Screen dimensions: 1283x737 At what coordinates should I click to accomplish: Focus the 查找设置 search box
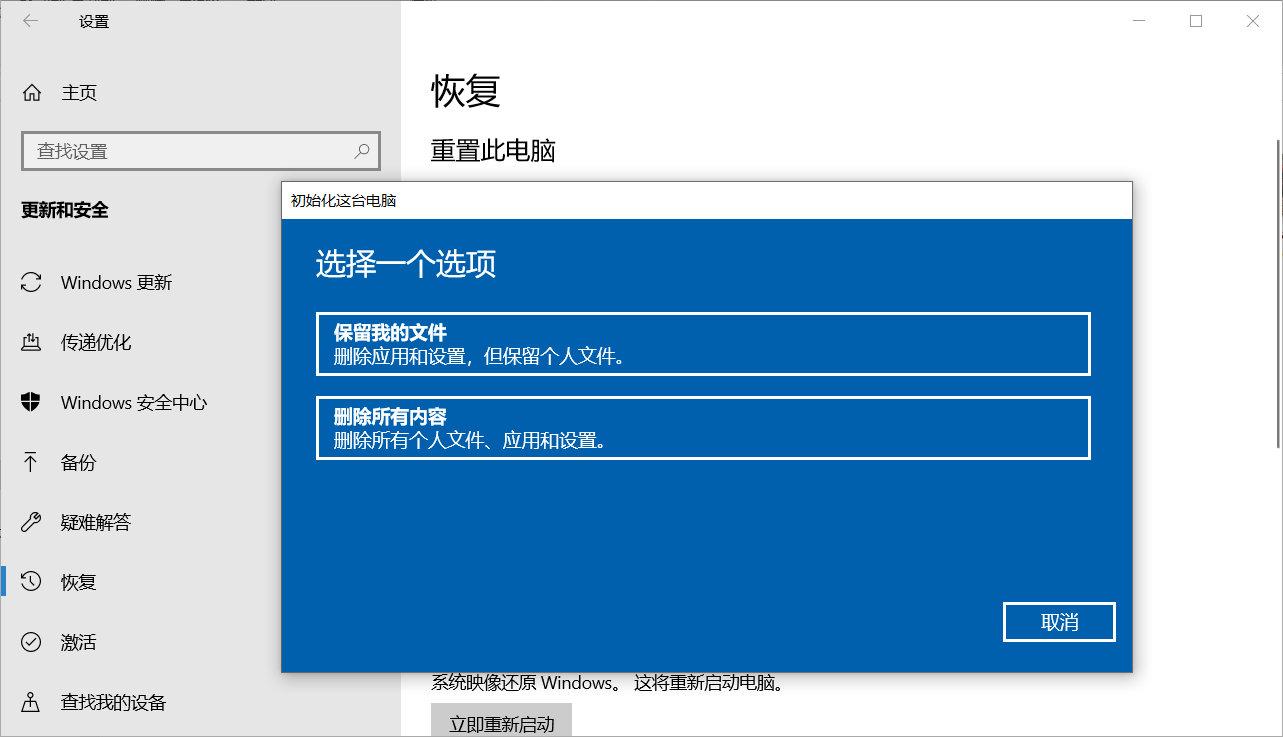click(200, 151)
